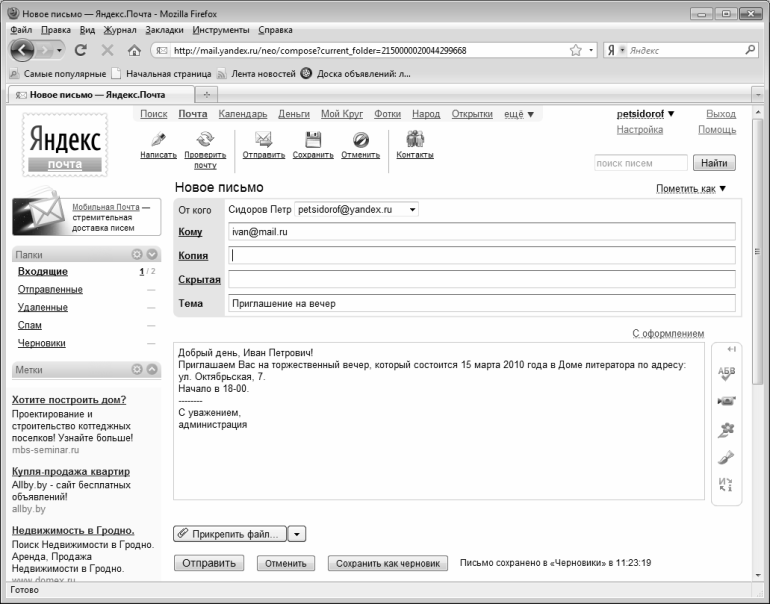Open search engine selector dropdown
The image size is (770, 604).
(622, 50)
